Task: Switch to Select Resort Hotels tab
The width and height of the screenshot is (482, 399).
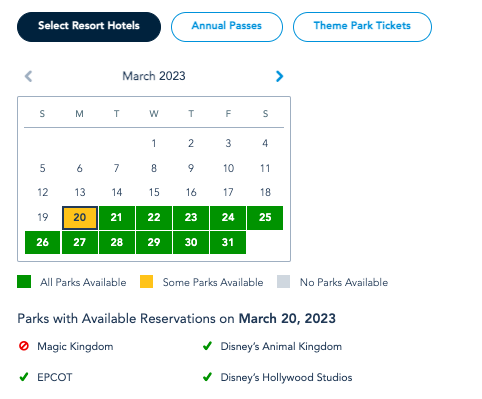Action: click(x=89, y=27)
